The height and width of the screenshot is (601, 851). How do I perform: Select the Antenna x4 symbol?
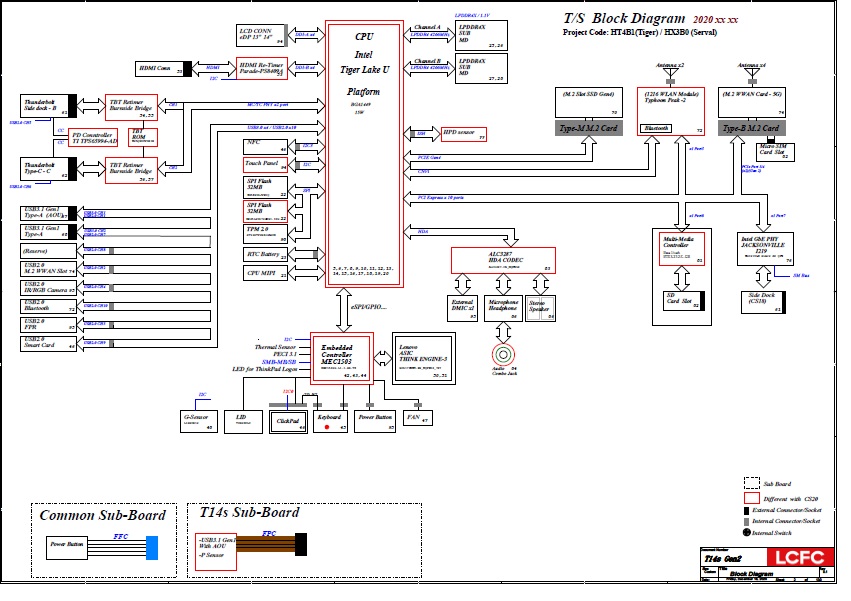[x=752, y=75]
